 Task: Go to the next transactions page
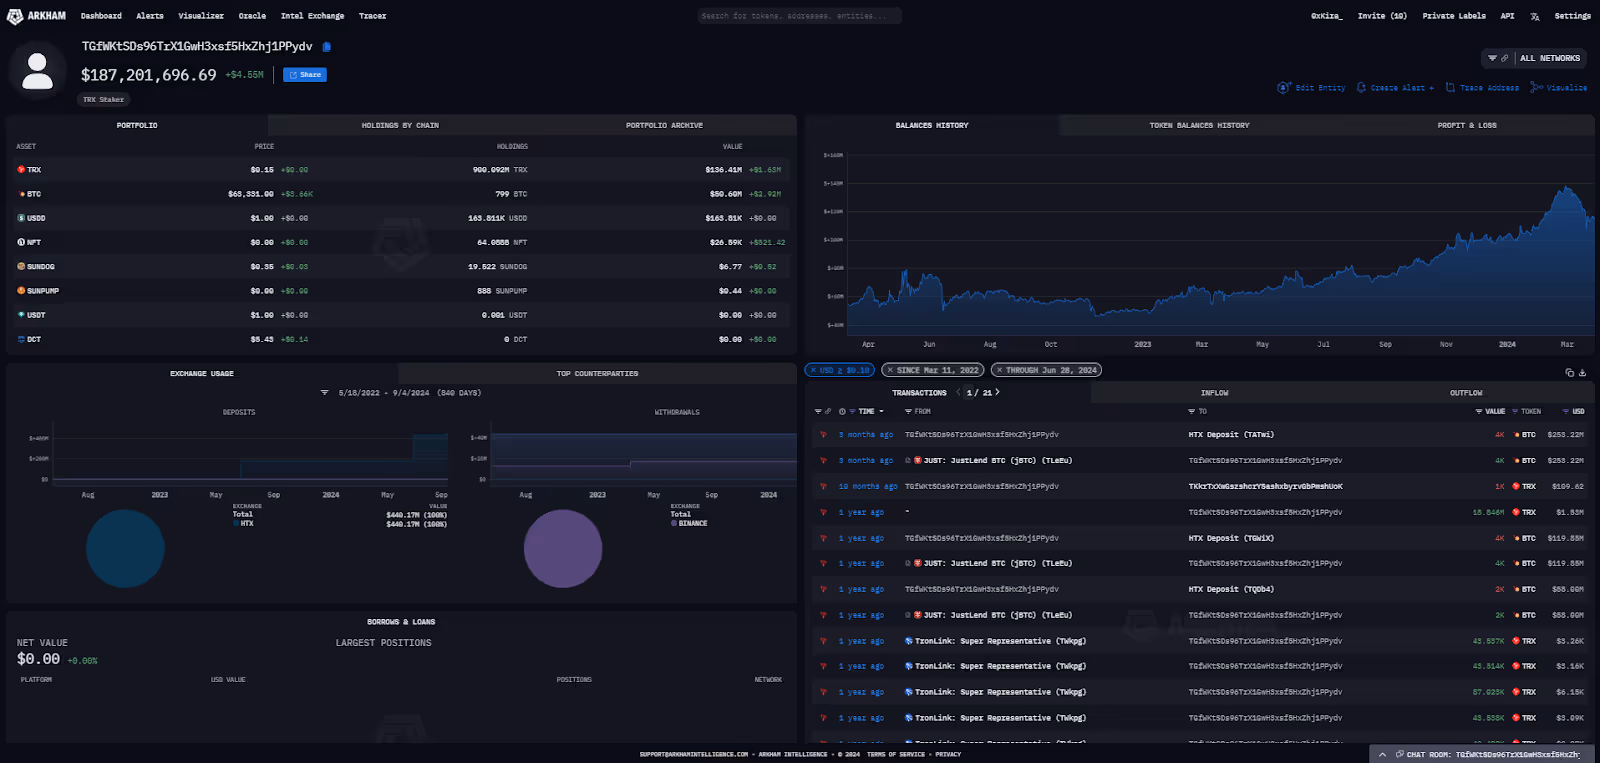[x=997, y=392]
